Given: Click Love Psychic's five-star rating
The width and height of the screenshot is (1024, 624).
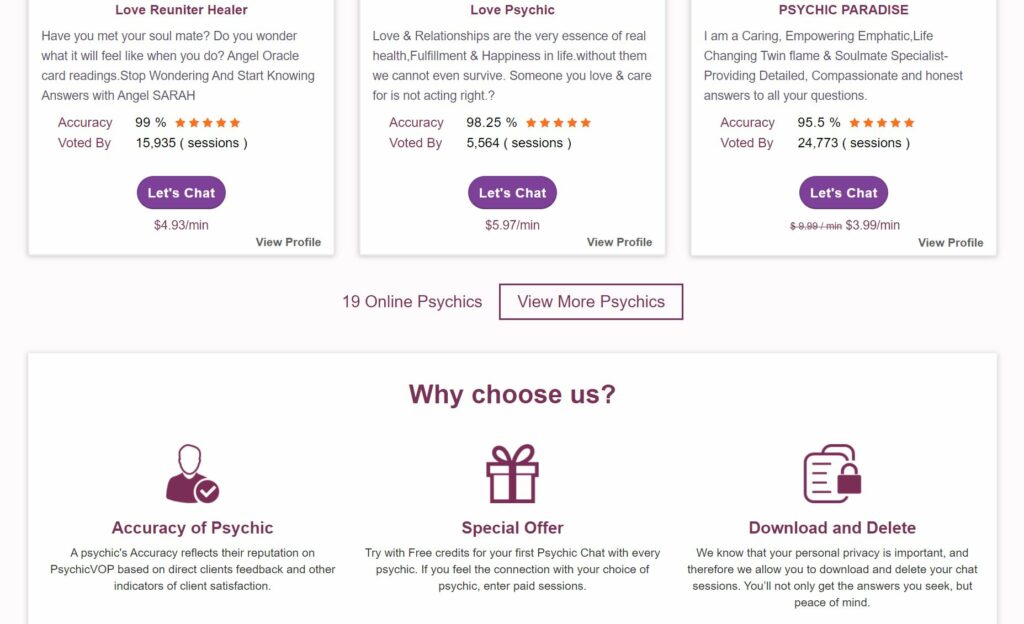Looking at the screenshot, I should coord(558,123).
